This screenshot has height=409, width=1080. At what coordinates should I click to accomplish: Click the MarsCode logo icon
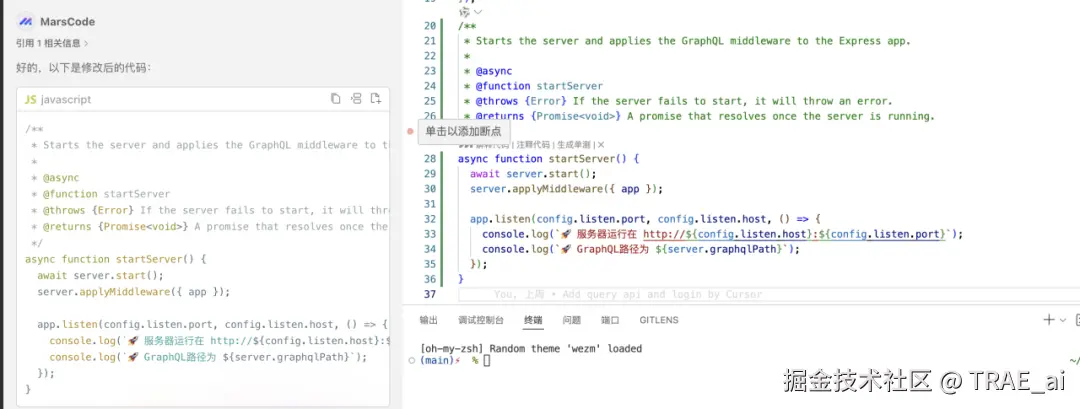coord(25,22)
